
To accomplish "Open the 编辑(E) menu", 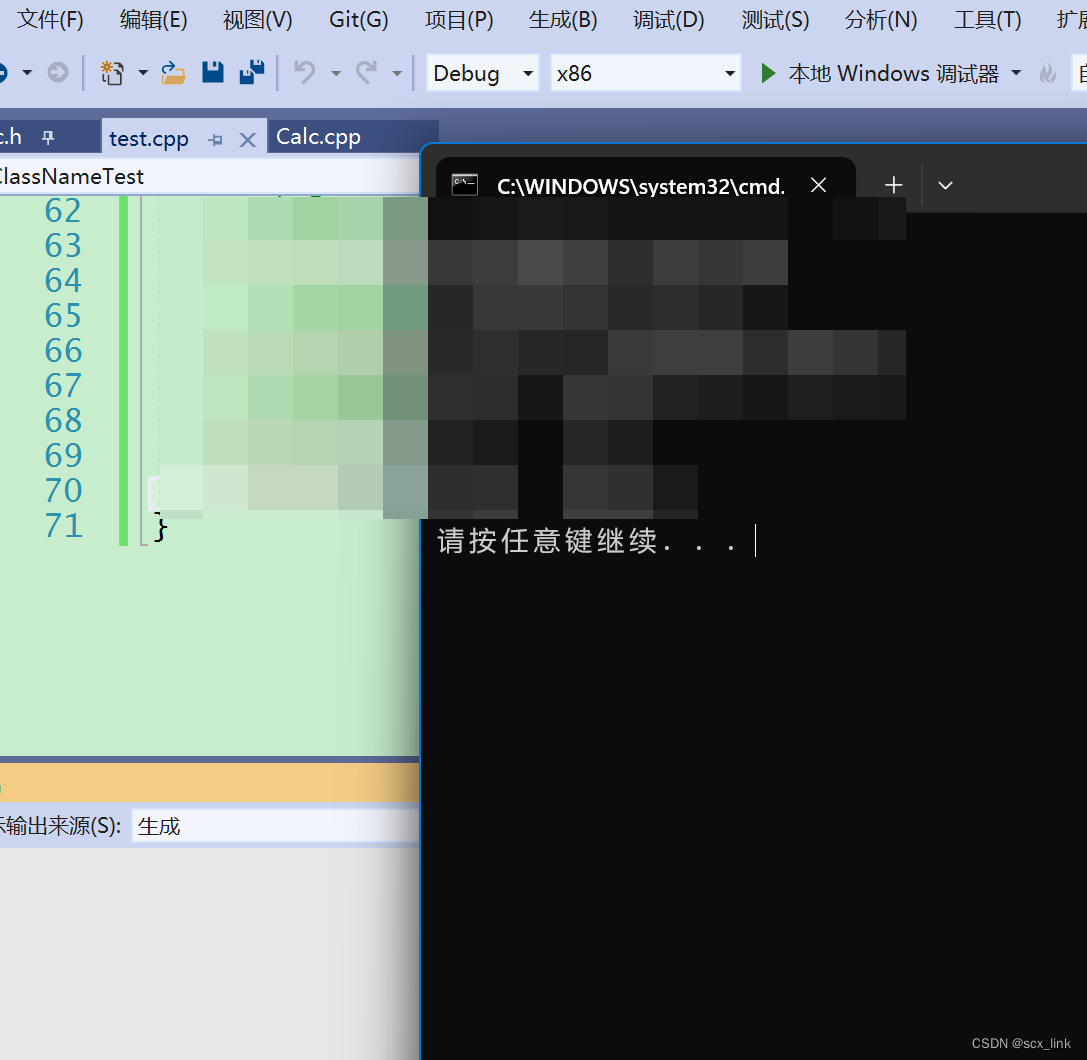I will coord(153,20).
